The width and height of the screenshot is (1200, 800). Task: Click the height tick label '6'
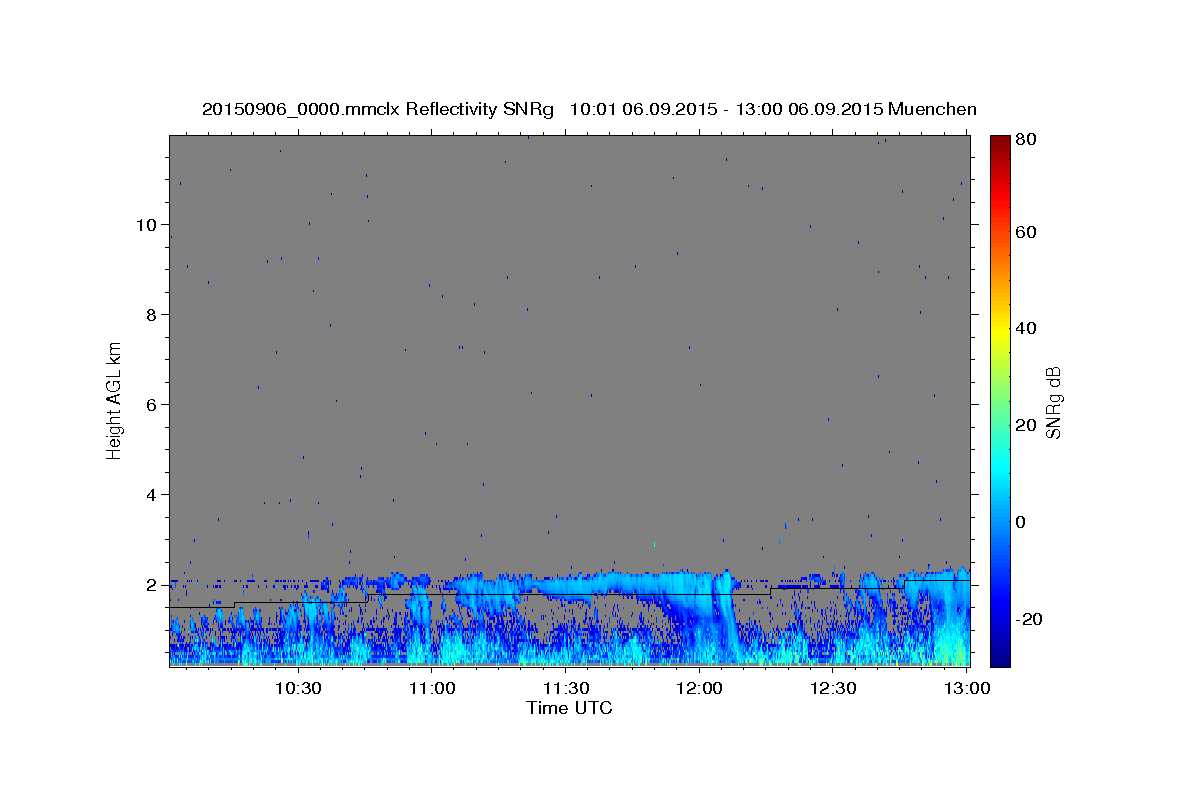[153, 405]
